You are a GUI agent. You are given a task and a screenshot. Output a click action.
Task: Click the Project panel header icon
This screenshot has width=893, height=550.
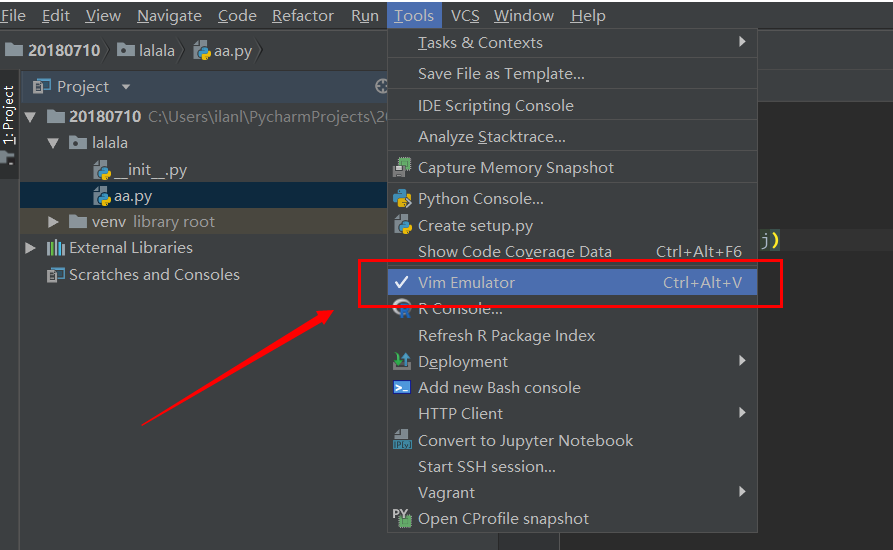click(x=42, y=86)
